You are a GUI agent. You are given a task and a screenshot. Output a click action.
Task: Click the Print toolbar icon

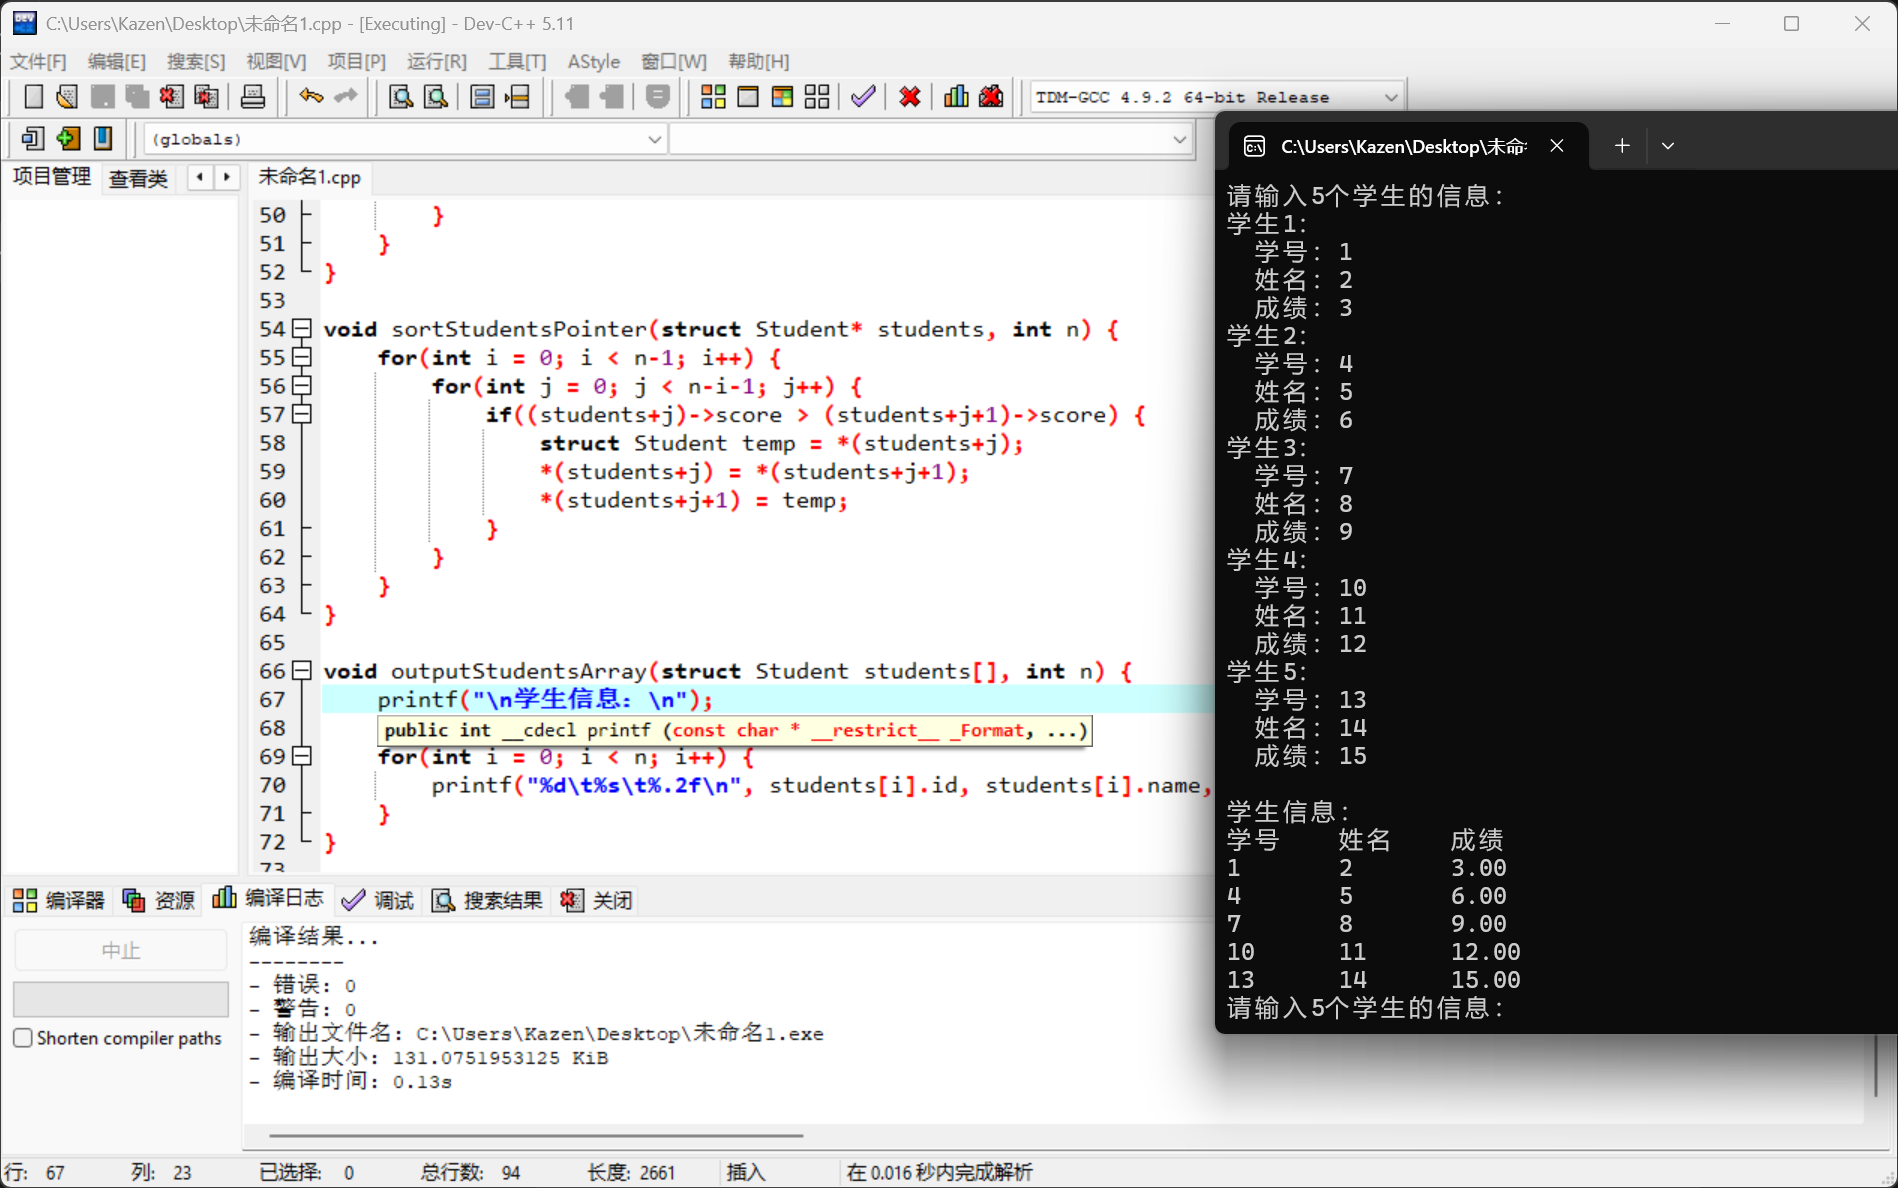pyautogui.click(x=253, y=96)
